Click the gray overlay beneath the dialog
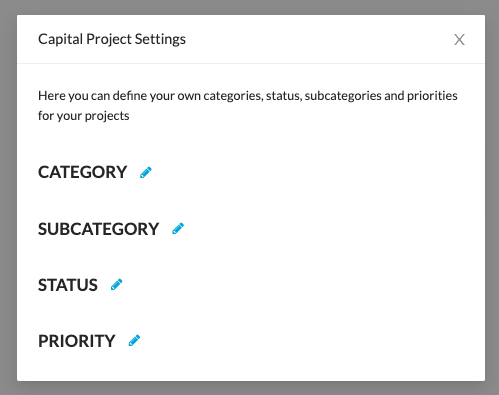This screenshot has width=499, height=395. point(250,389)
